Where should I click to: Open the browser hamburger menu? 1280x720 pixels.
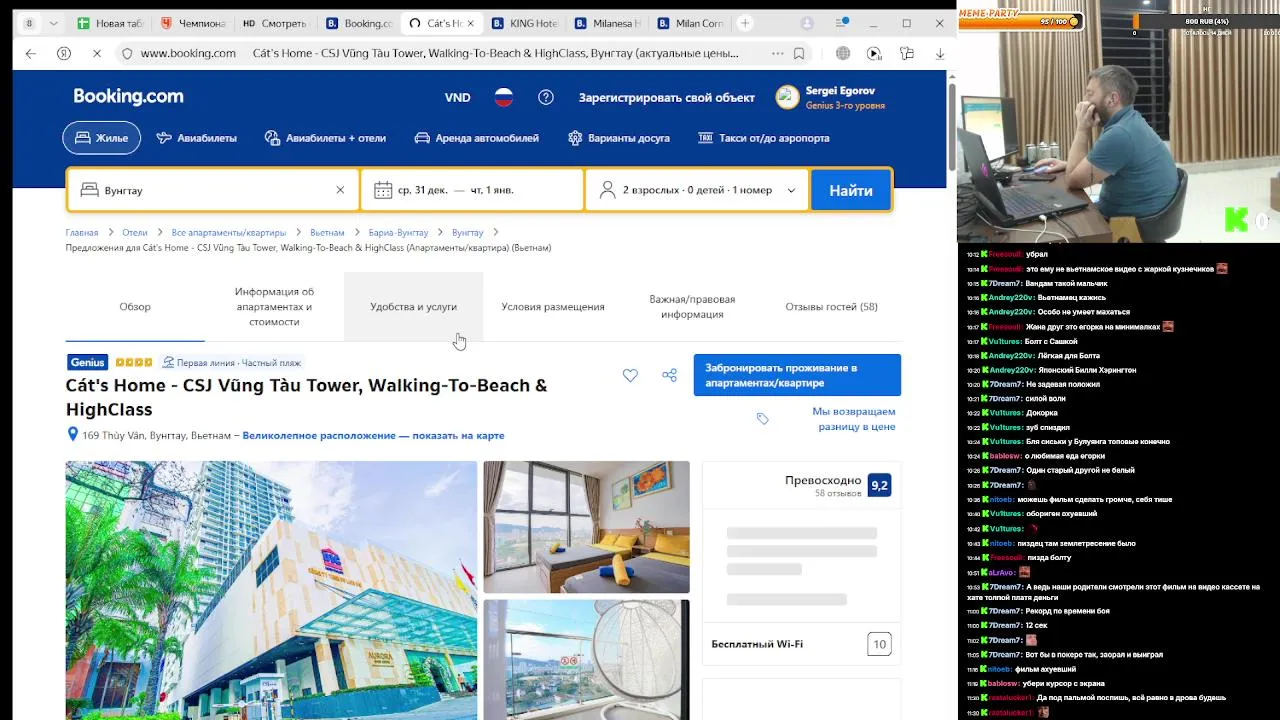coord(840,23)
